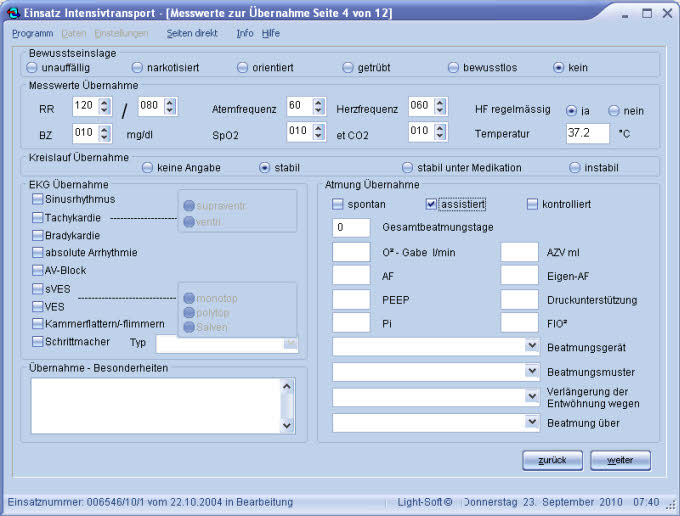Click the Temperatur input field
The width and height of the screenshot is (680, 516).
click(588, 133)
